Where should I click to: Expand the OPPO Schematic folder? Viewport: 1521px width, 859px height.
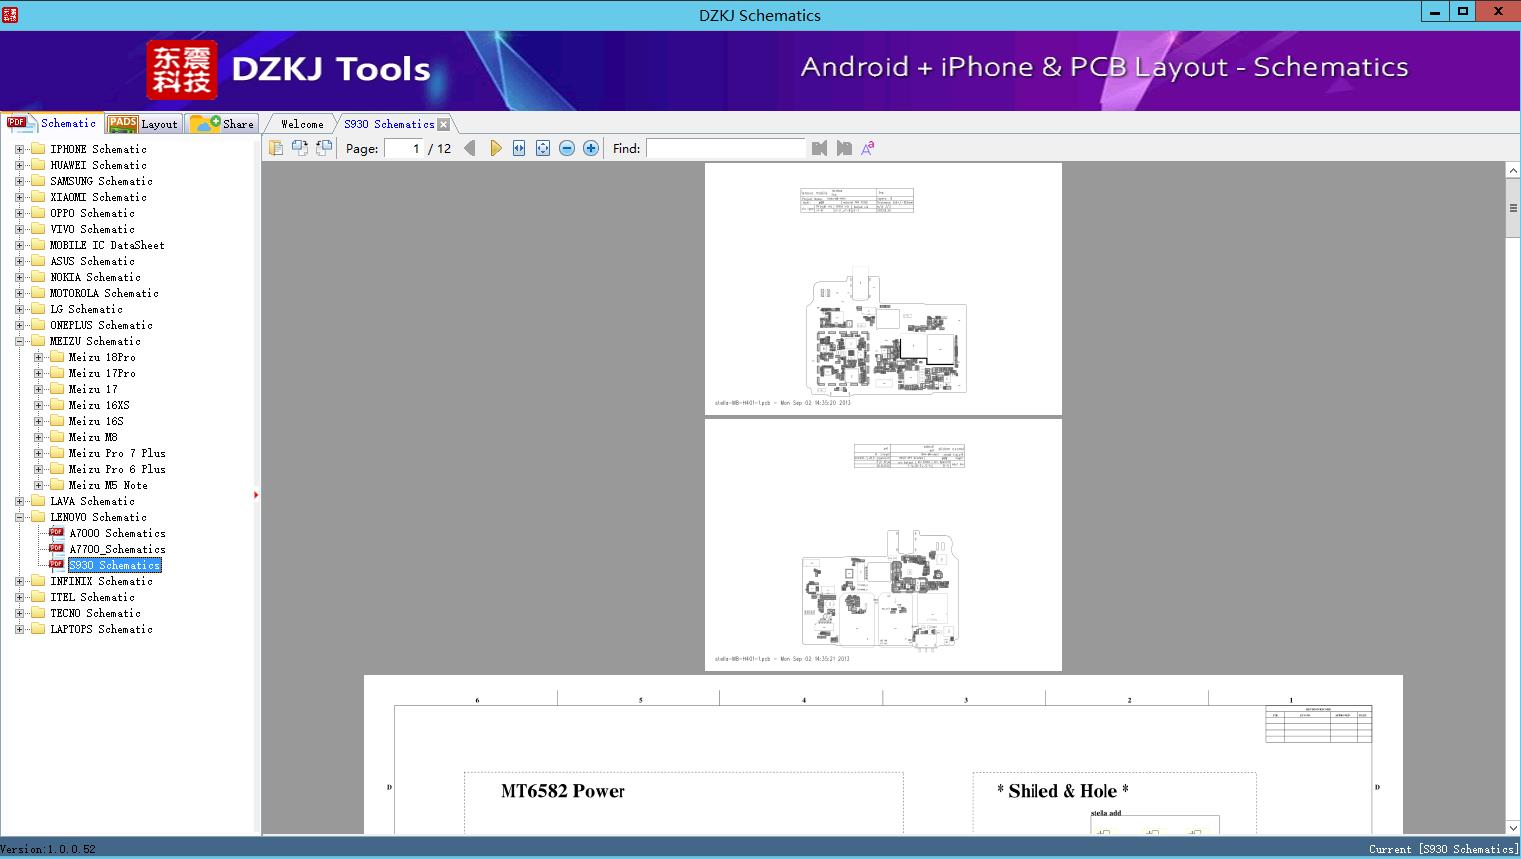[x=19, y=213]
